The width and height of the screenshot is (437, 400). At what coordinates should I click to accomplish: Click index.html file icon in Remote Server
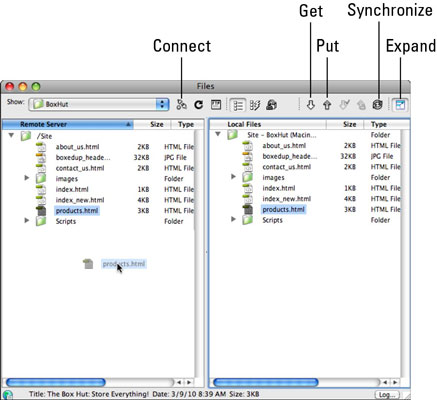coord(41,189)
